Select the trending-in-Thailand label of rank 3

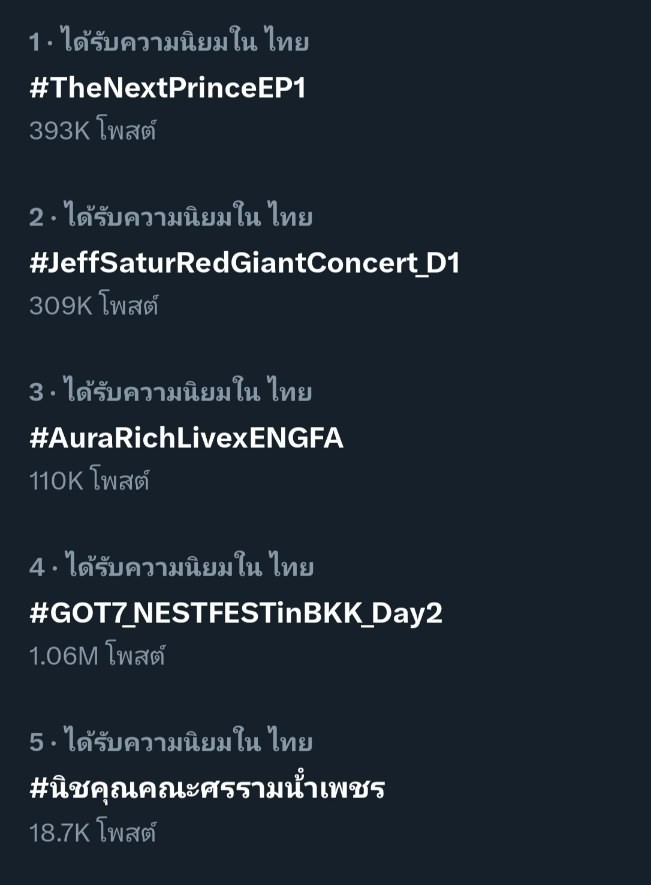coord(189,392)
